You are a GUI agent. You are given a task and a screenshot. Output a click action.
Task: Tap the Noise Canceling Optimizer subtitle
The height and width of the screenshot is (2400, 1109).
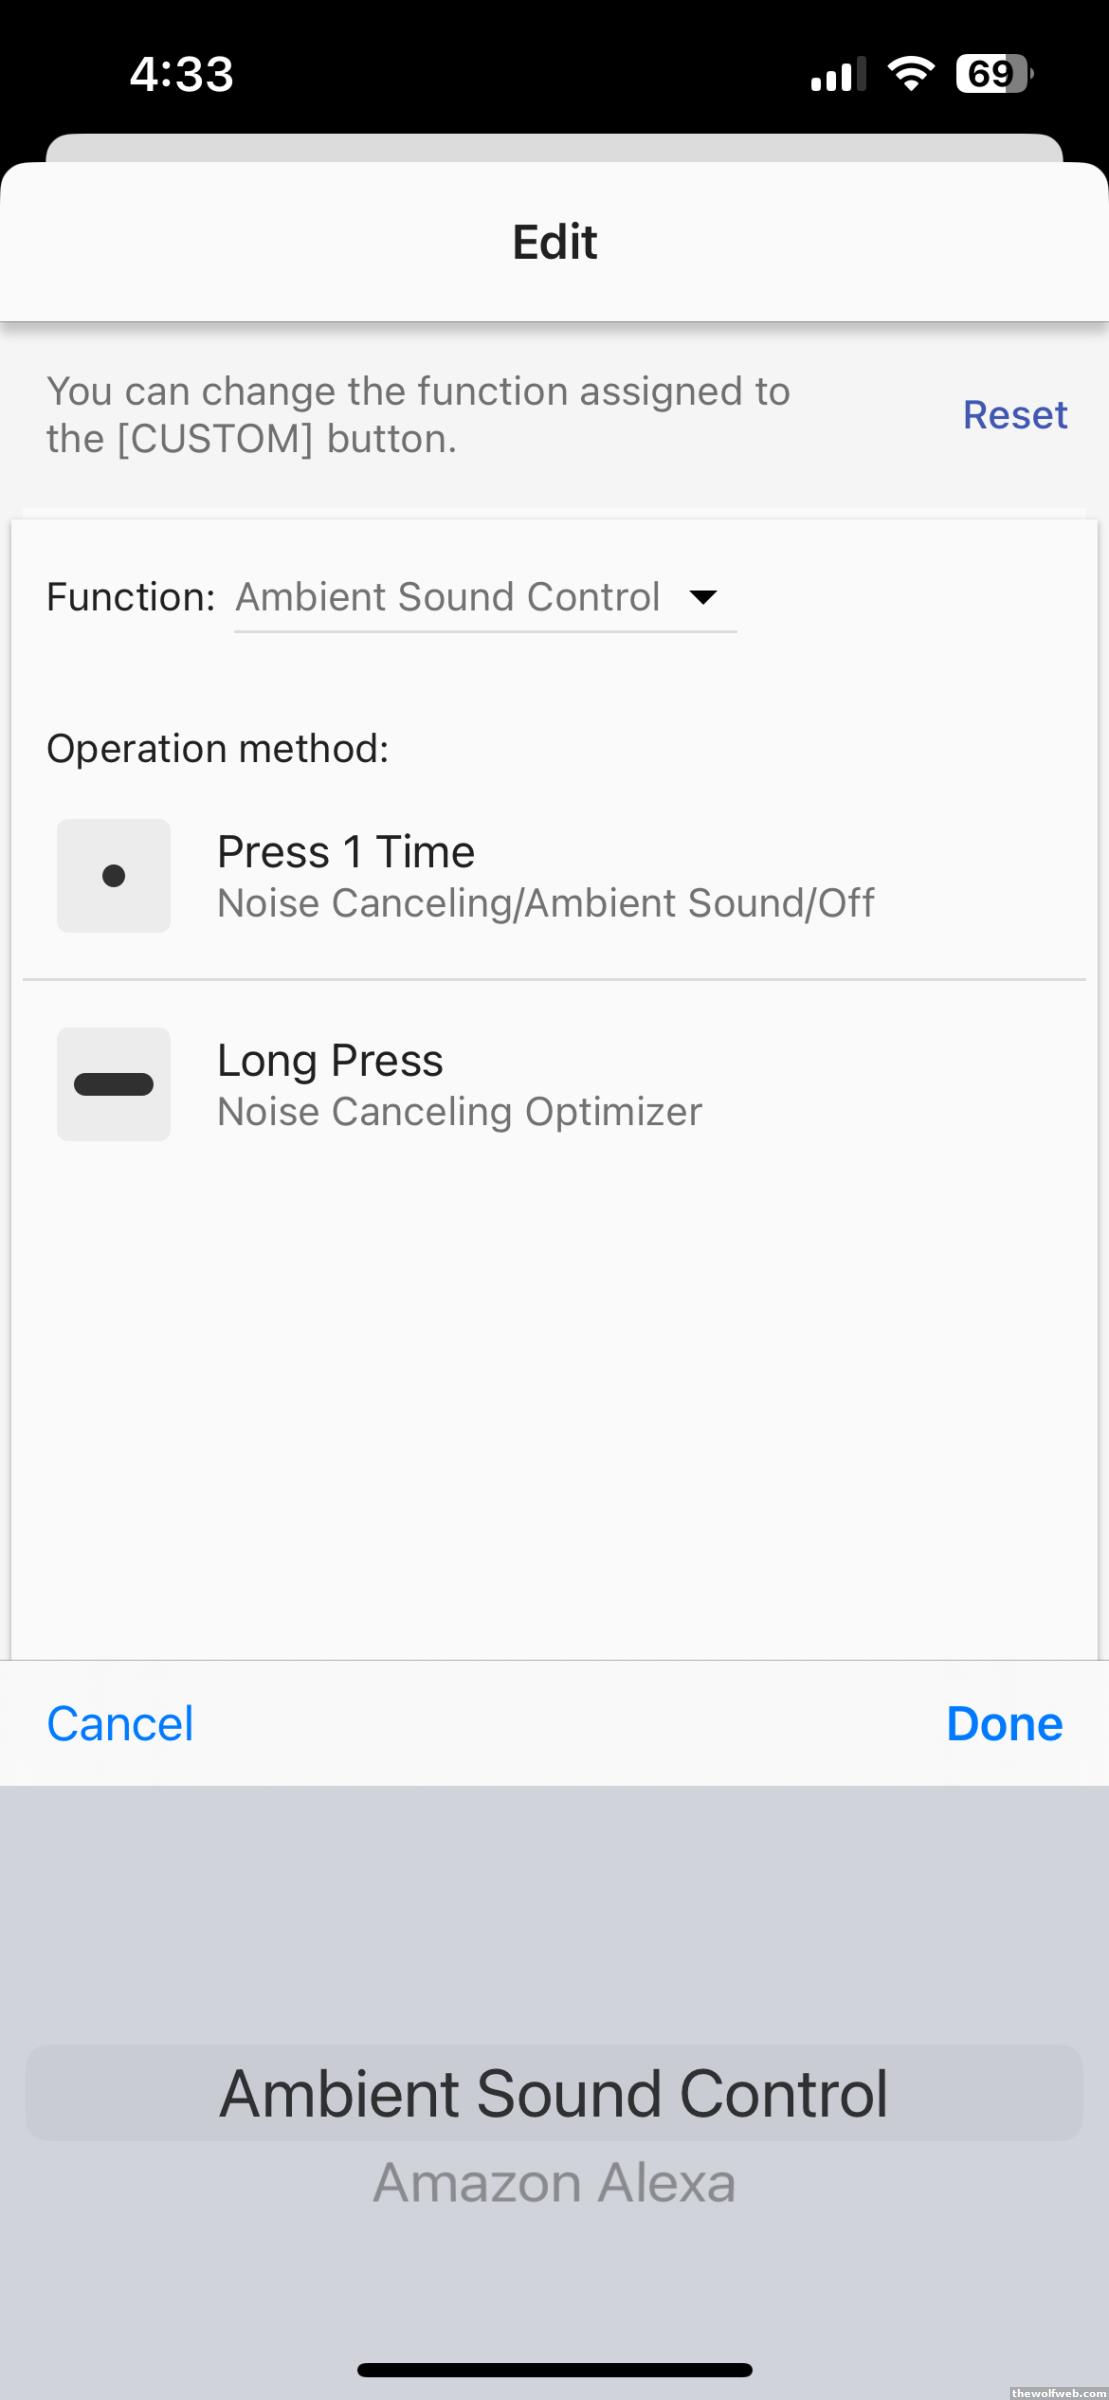(x=460, y=1112)
